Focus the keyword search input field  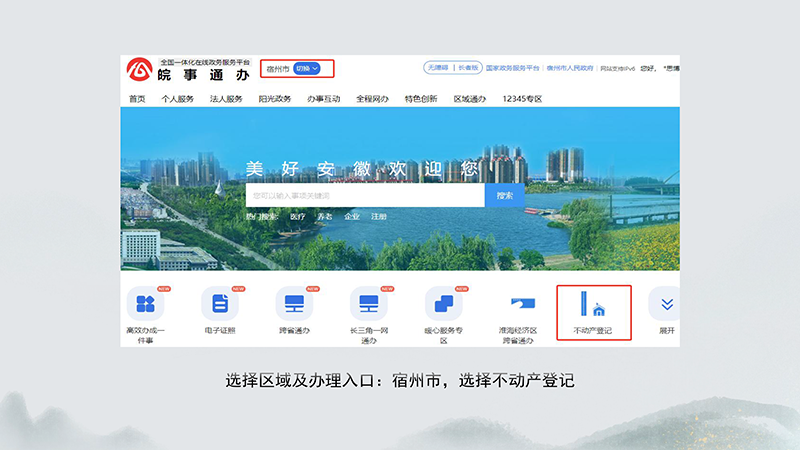point(365,195)
